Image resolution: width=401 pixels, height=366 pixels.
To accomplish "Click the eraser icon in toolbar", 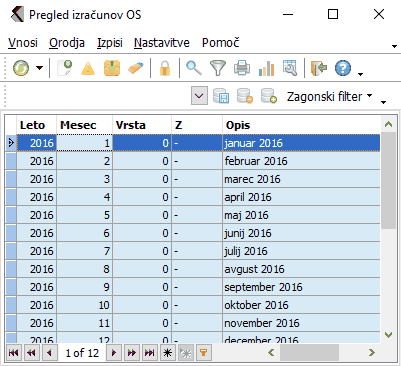I will click(136, 68).
